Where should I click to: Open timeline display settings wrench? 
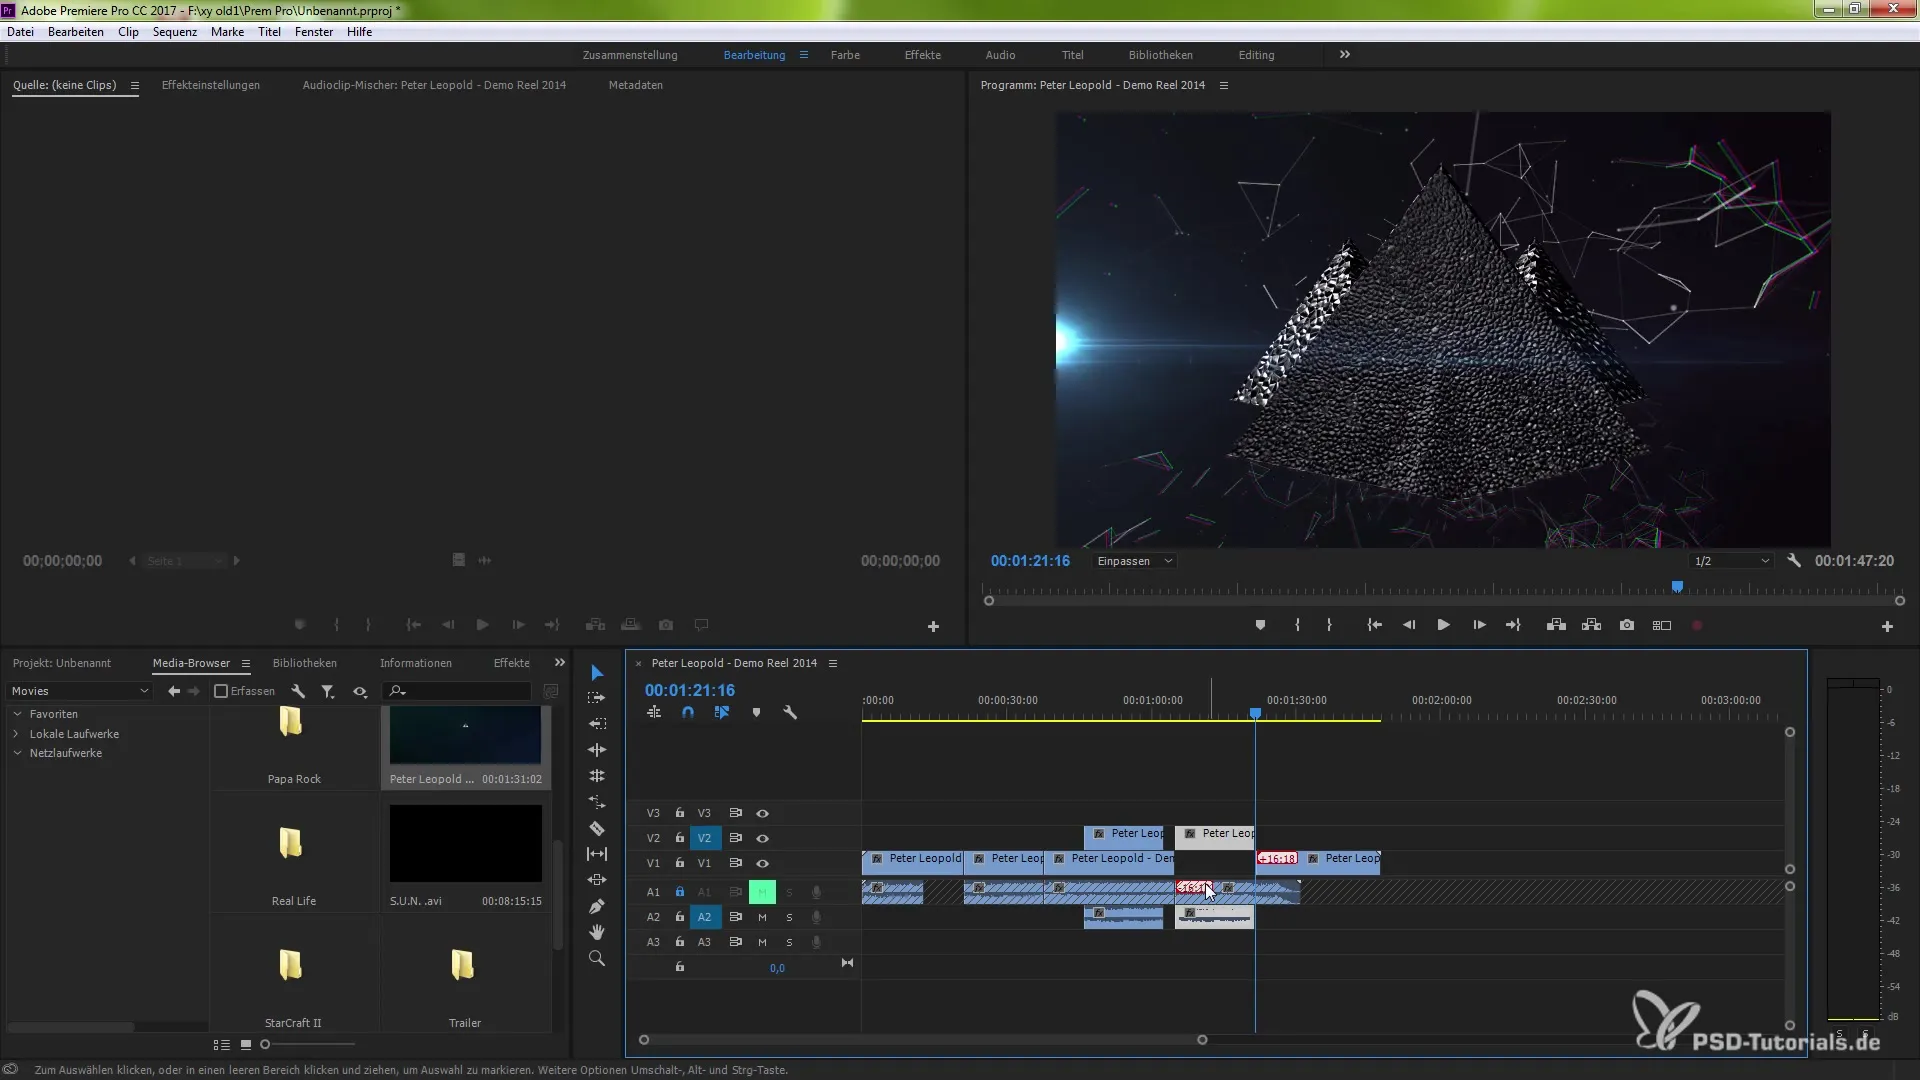[790, 713]
